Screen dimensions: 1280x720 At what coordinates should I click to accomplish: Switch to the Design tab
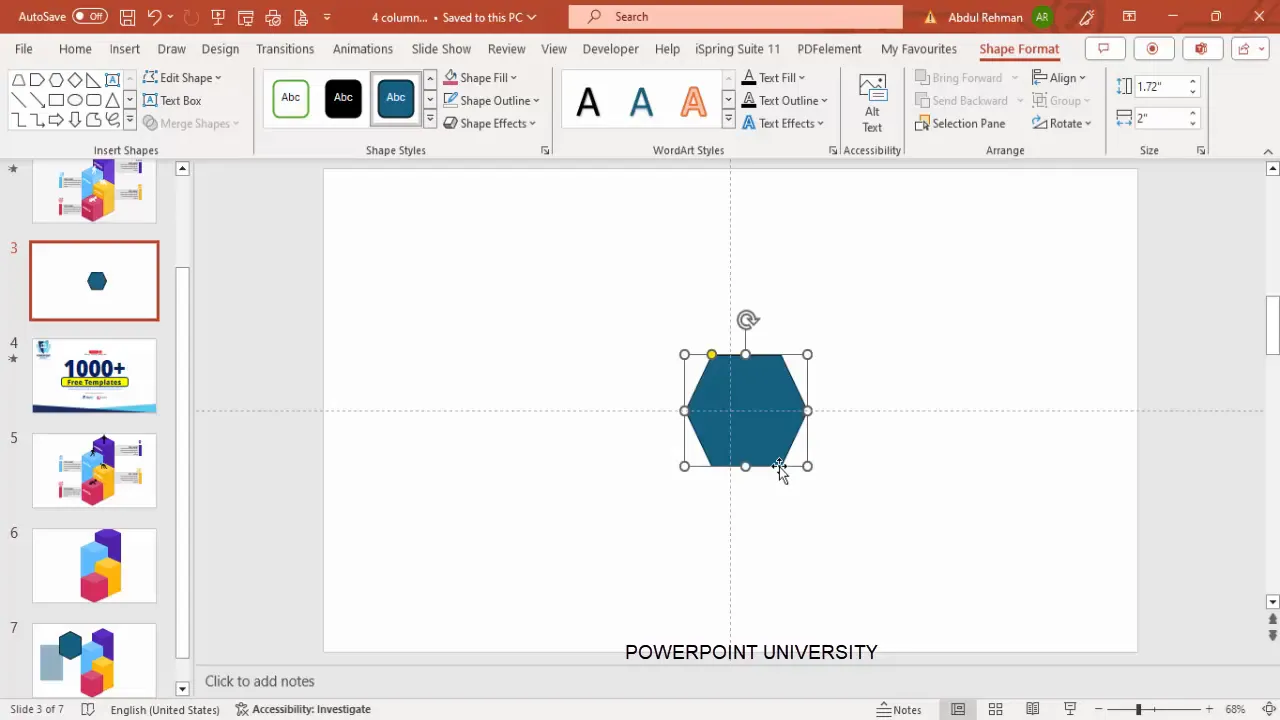[220, 49]
